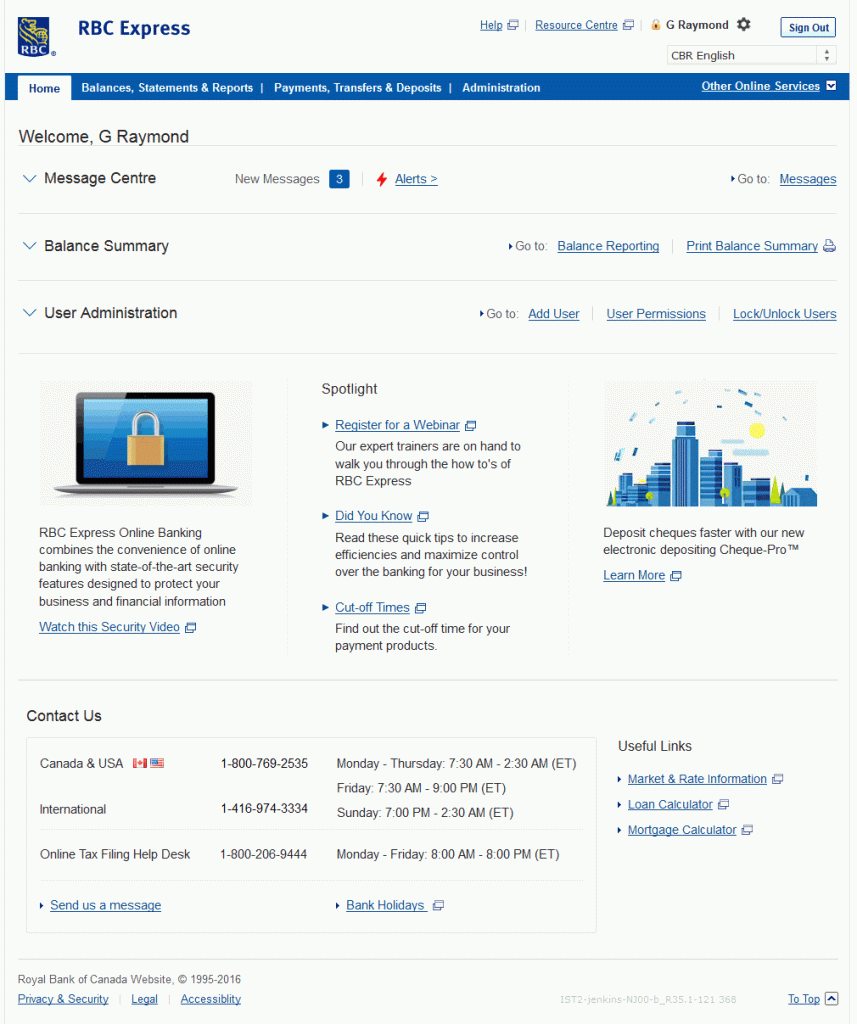Open Register for a Webinar link
857x1024 pixels.
(x=397, y=425)
